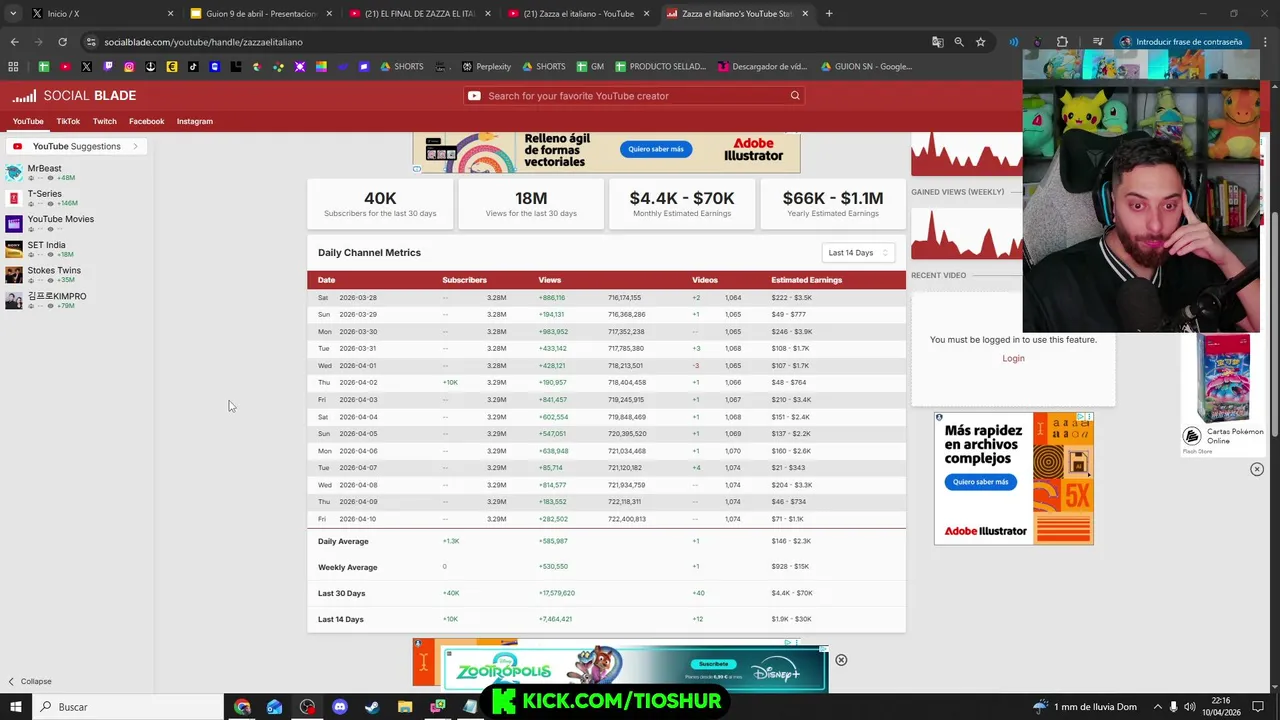This screenshot has width=1280, height=720.
Task: Reload the current page
Action: point(62,42)
